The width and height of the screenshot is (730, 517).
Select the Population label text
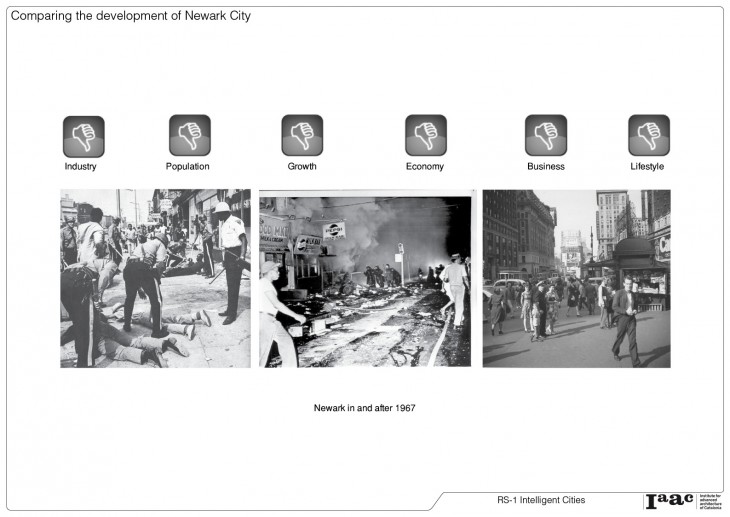(188, 167)
